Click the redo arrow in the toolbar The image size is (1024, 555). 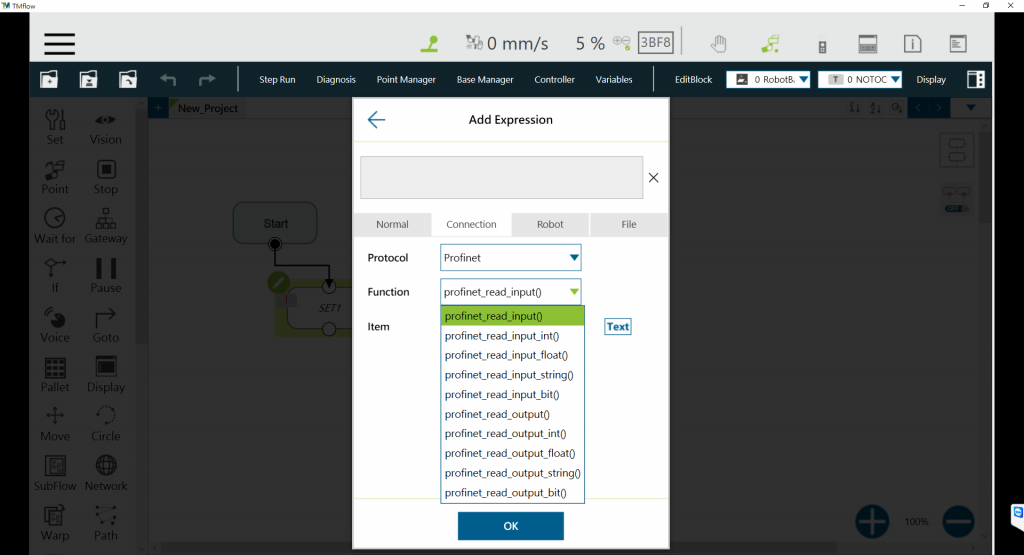207,80
